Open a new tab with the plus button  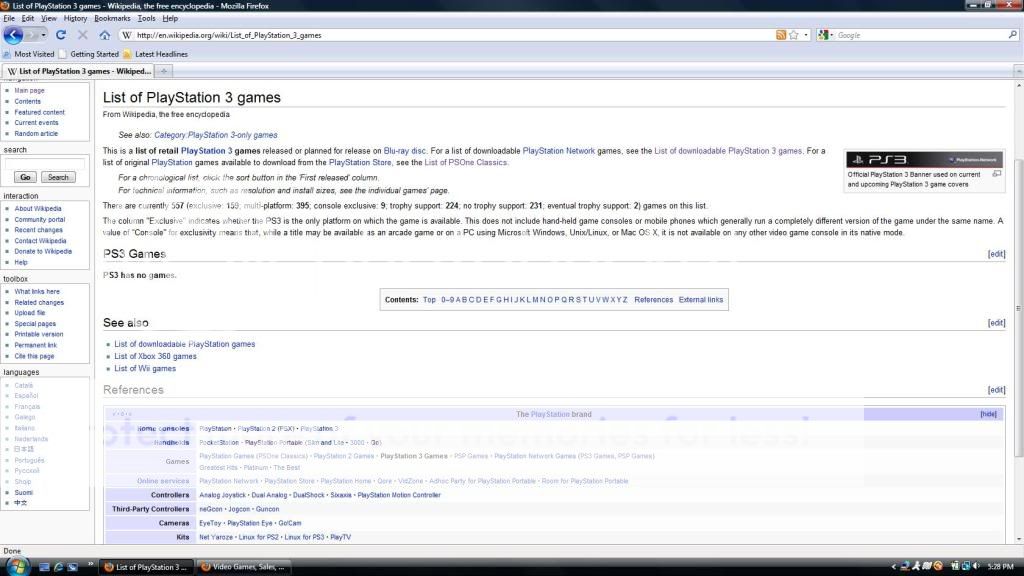pos(165,71)
